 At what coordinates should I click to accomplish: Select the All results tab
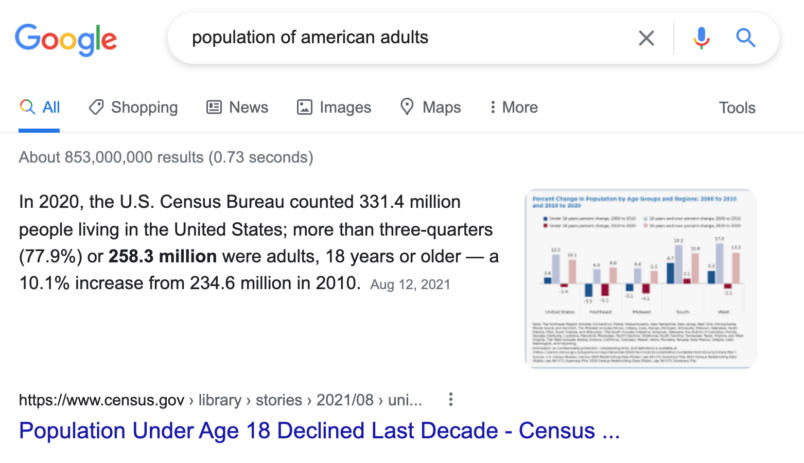[x=40, y=107]
